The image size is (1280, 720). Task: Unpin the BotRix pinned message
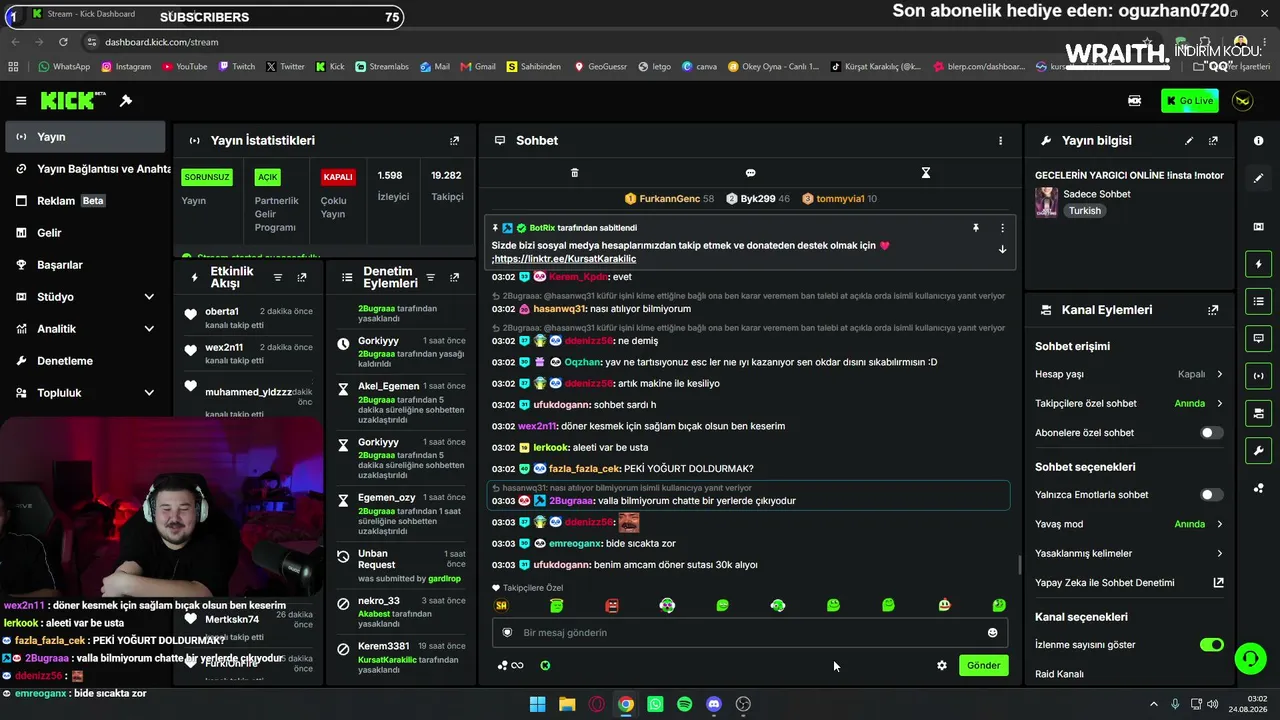tap(976, 228)
